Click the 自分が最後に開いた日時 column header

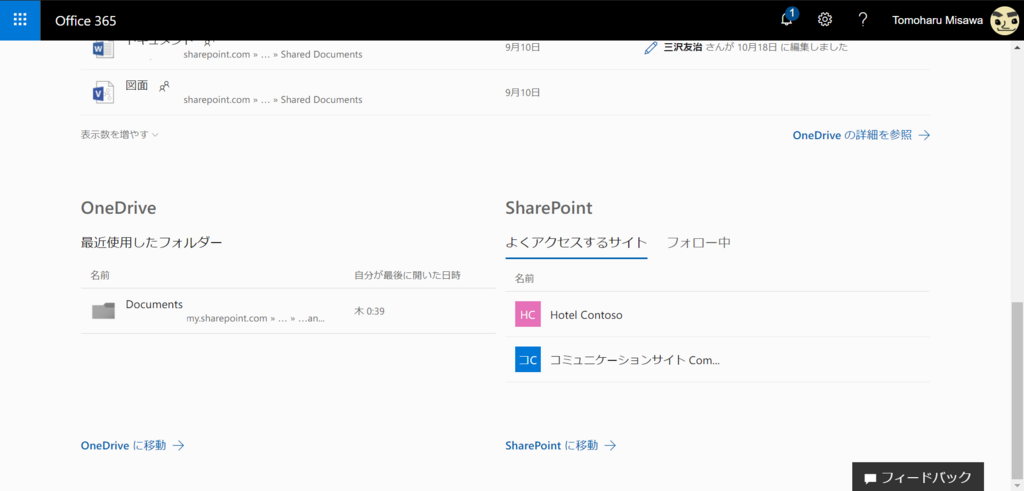(408, 276)
